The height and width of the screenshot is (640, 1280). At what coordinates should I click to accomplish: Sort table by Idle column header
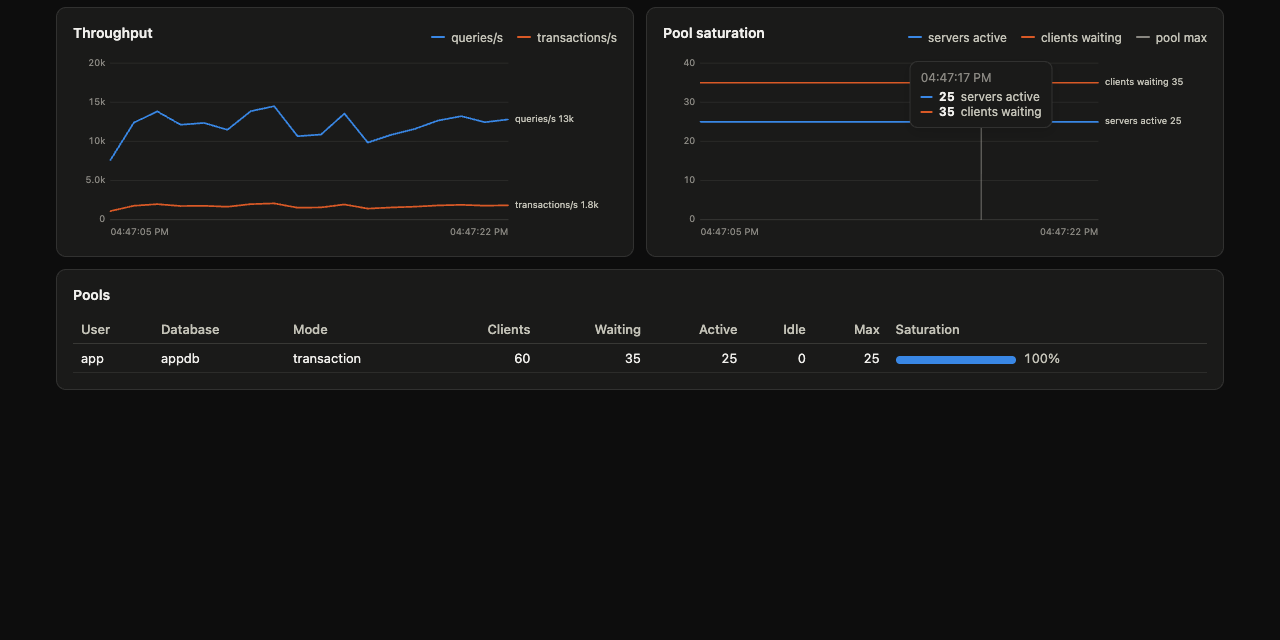(x=794, y=329)
